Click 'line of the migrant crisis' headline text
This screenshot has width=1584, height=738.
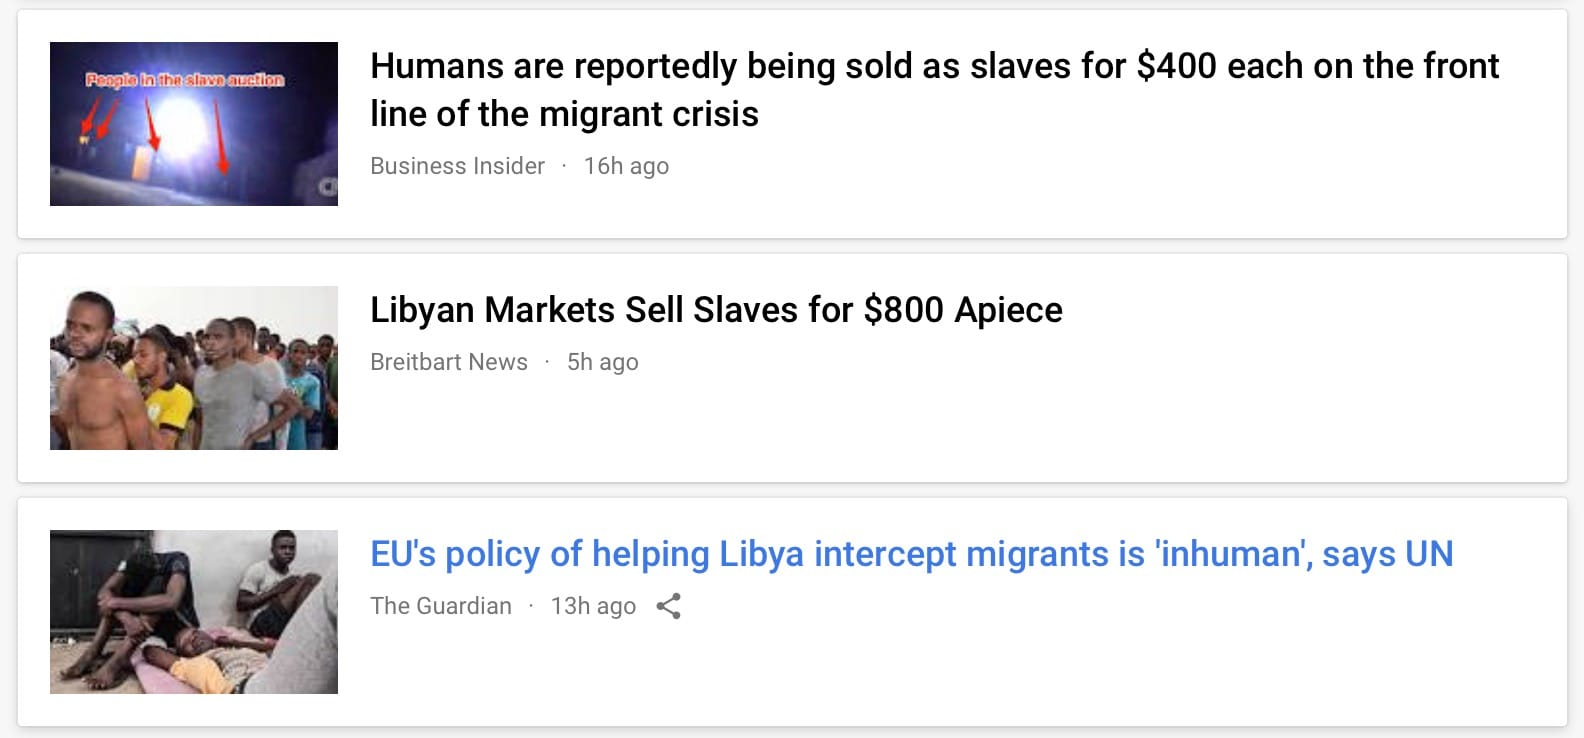tap(564, 114)
